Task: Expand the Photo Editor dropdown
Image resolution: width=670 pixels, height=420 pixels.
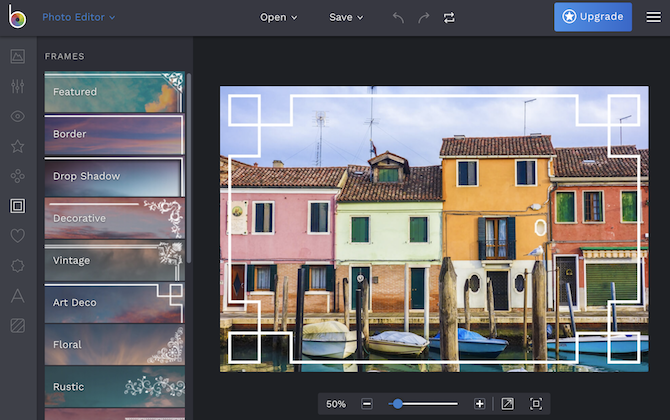Action: point(79,17)
